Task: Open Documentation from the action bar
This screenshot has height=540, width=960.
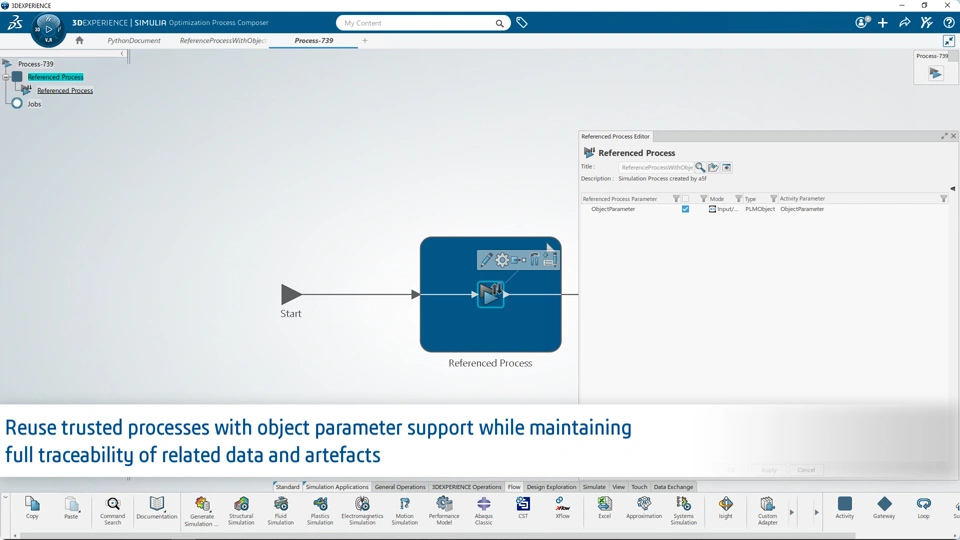Action: pyautogui.click(x=157, y=508)
